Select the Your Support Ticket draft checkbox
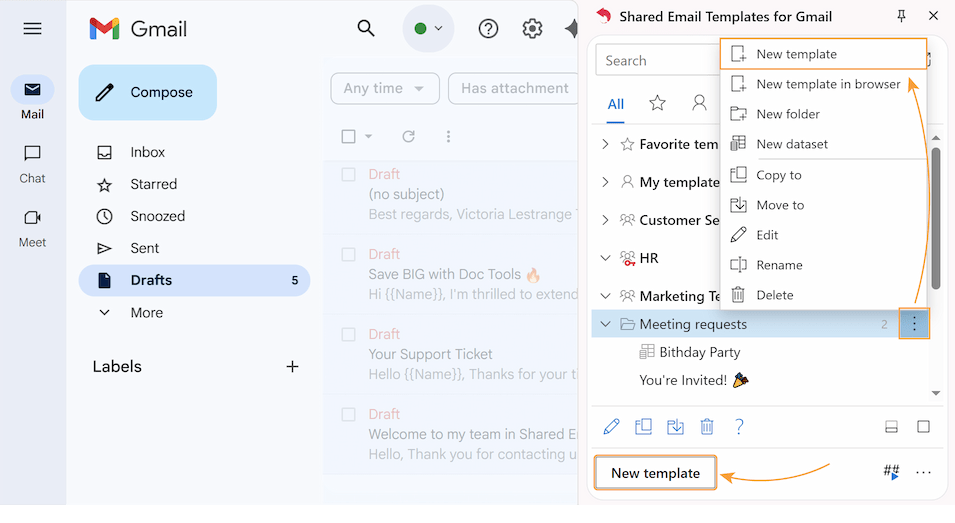 pos(348,334)
